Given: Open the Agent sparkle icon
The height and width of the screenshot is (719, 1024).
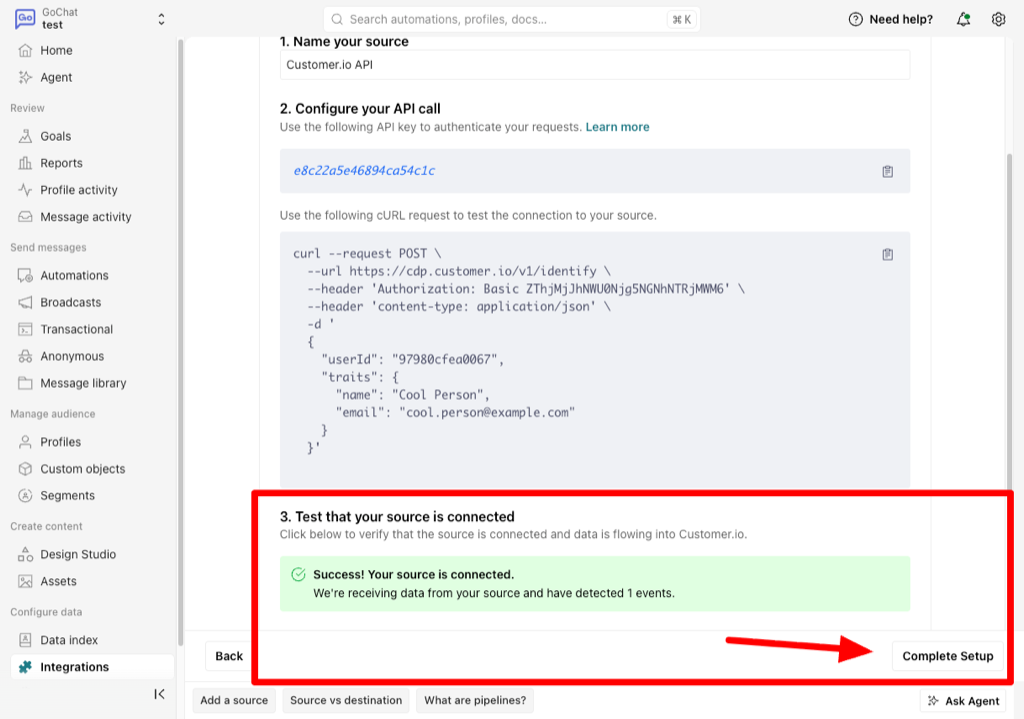Looking at the screenshot, I should point(25,77).
